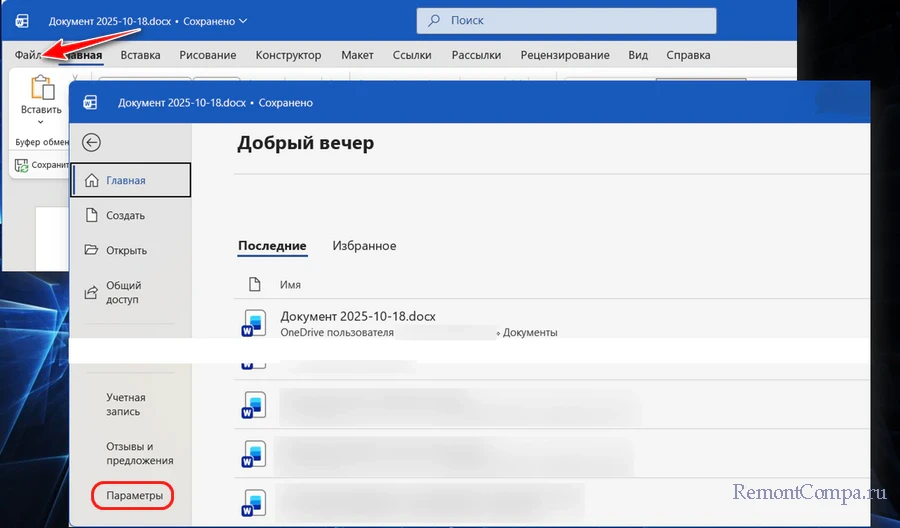Viewport: 900px width, 528px height.
Task: Select Создать in the sidebar
Action: click(x=125, y=215)
